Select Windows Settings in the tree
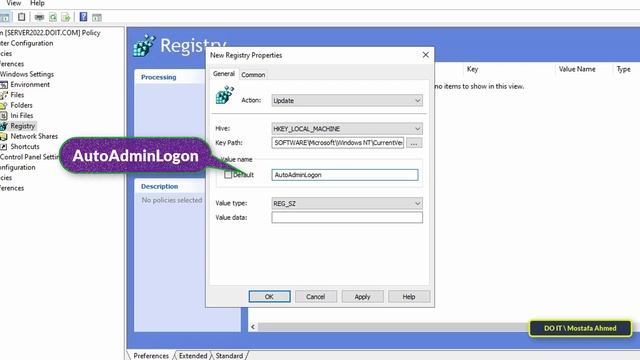The height and width of the screenshot is (360, 640). click(x=27, y=74)
